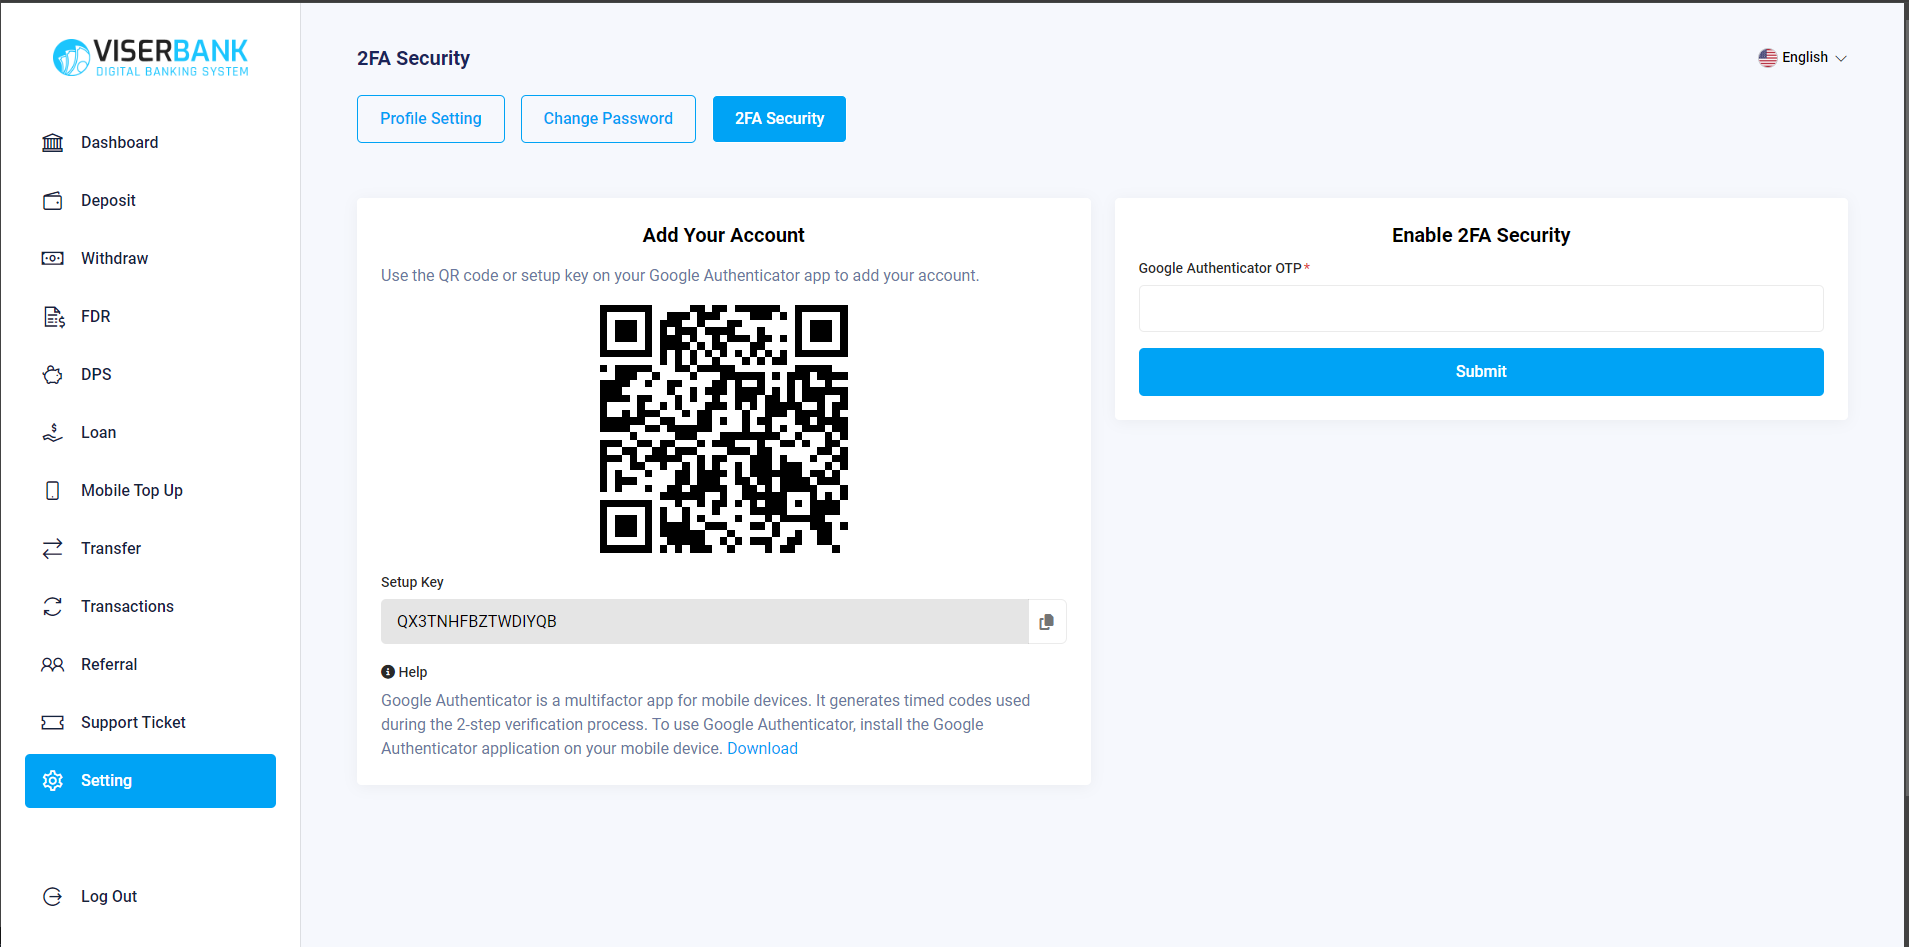Switch to the Change Password tab
Image resolution: width=1909 pixels, height=947 pixels.
pyautogui.click(x=607, y=118)
